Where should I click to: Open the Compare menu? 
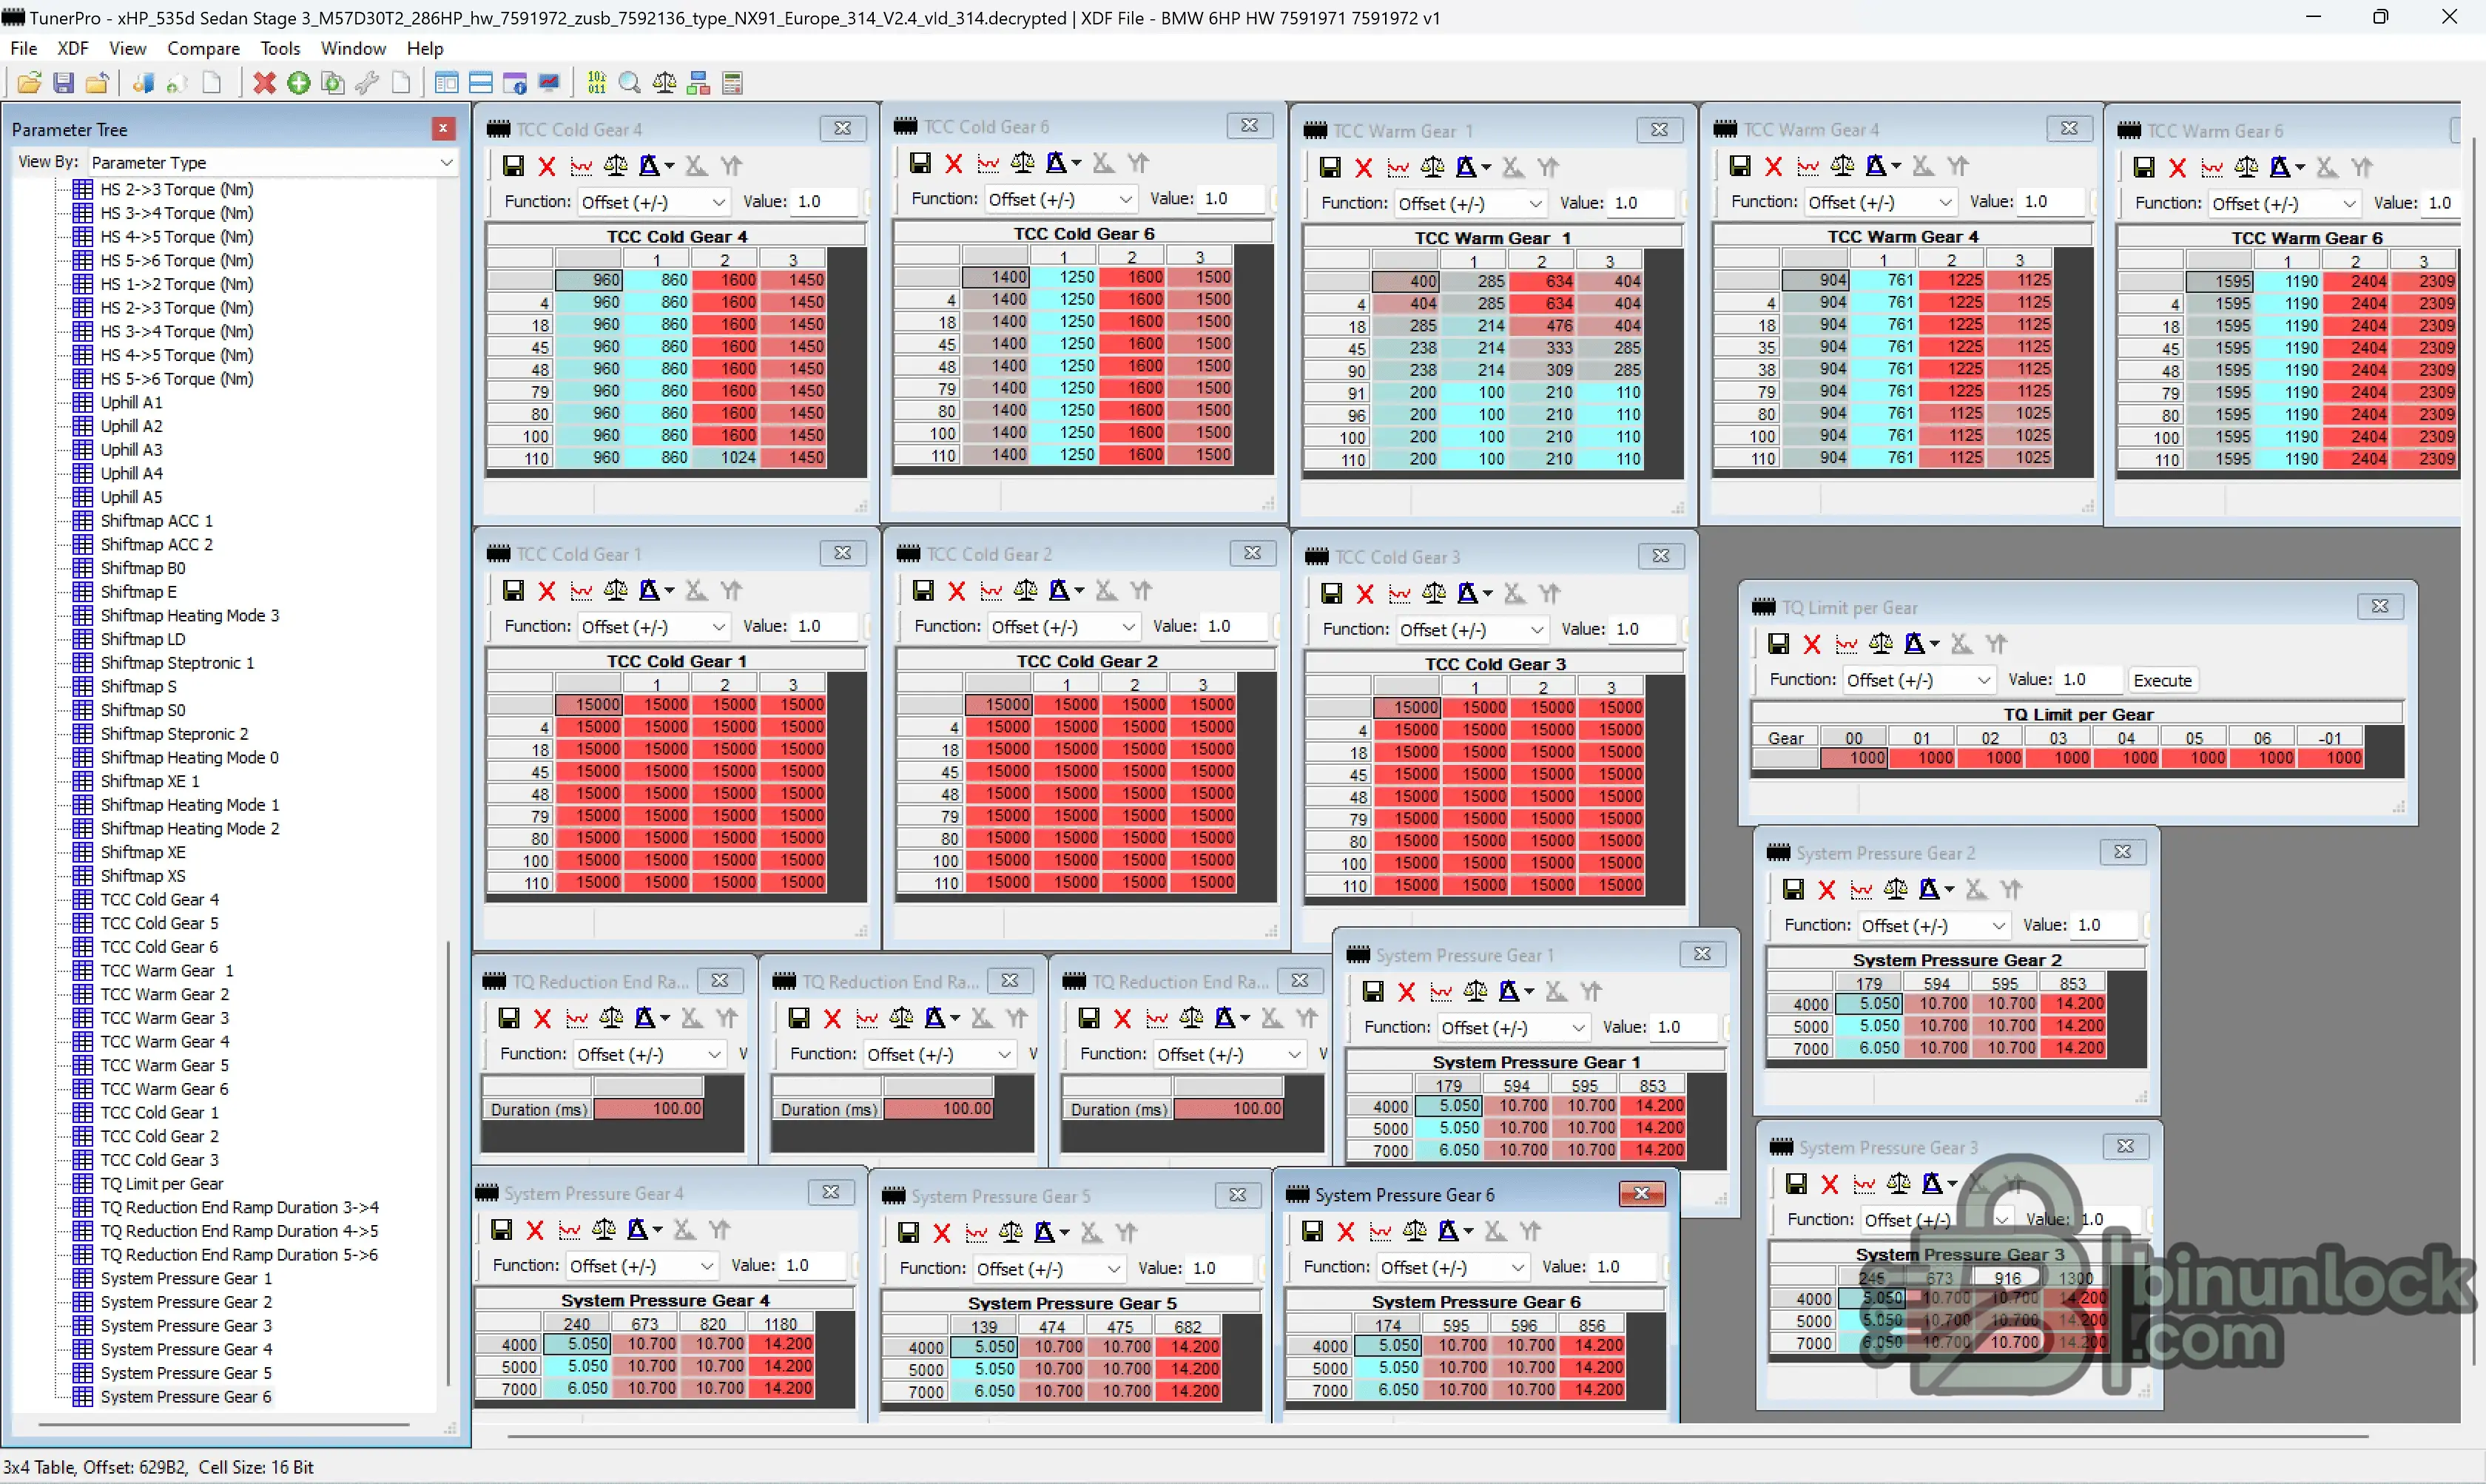203,48
